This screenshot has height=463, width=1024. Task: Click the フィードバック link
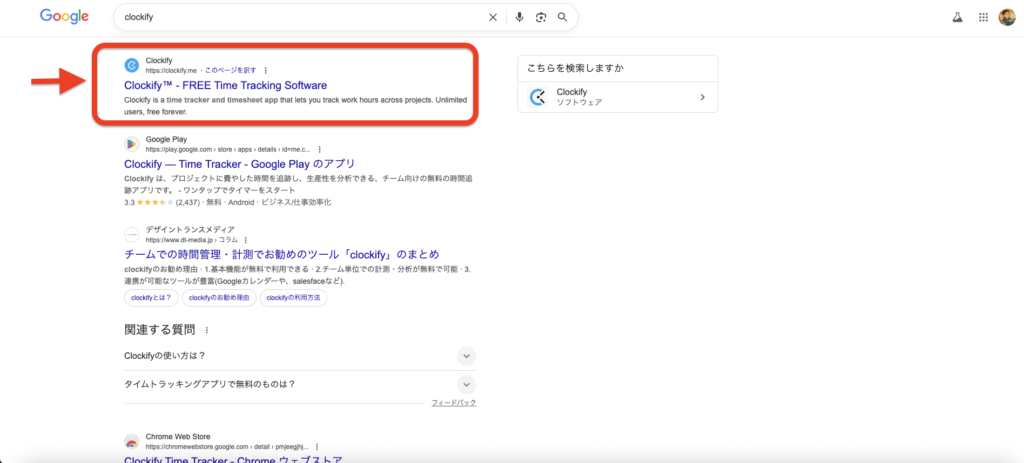click(x=454, y=403)
